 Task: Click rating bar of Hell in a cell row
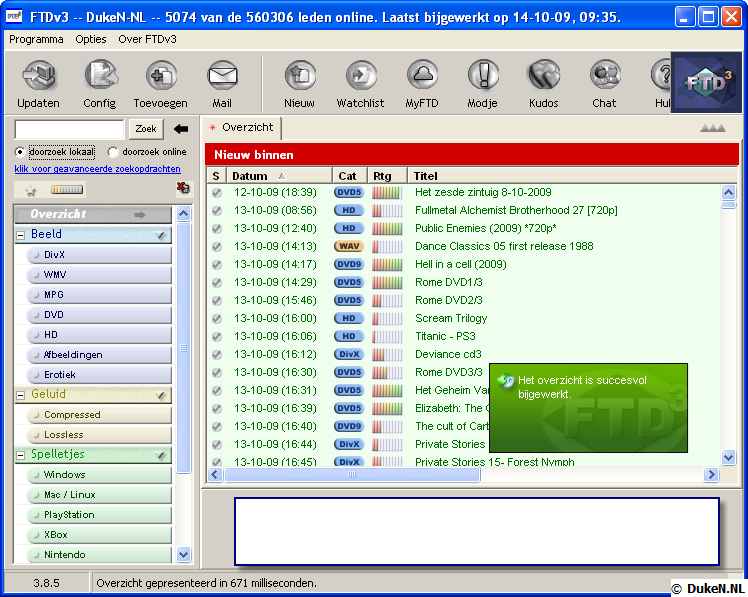[387, 264]
